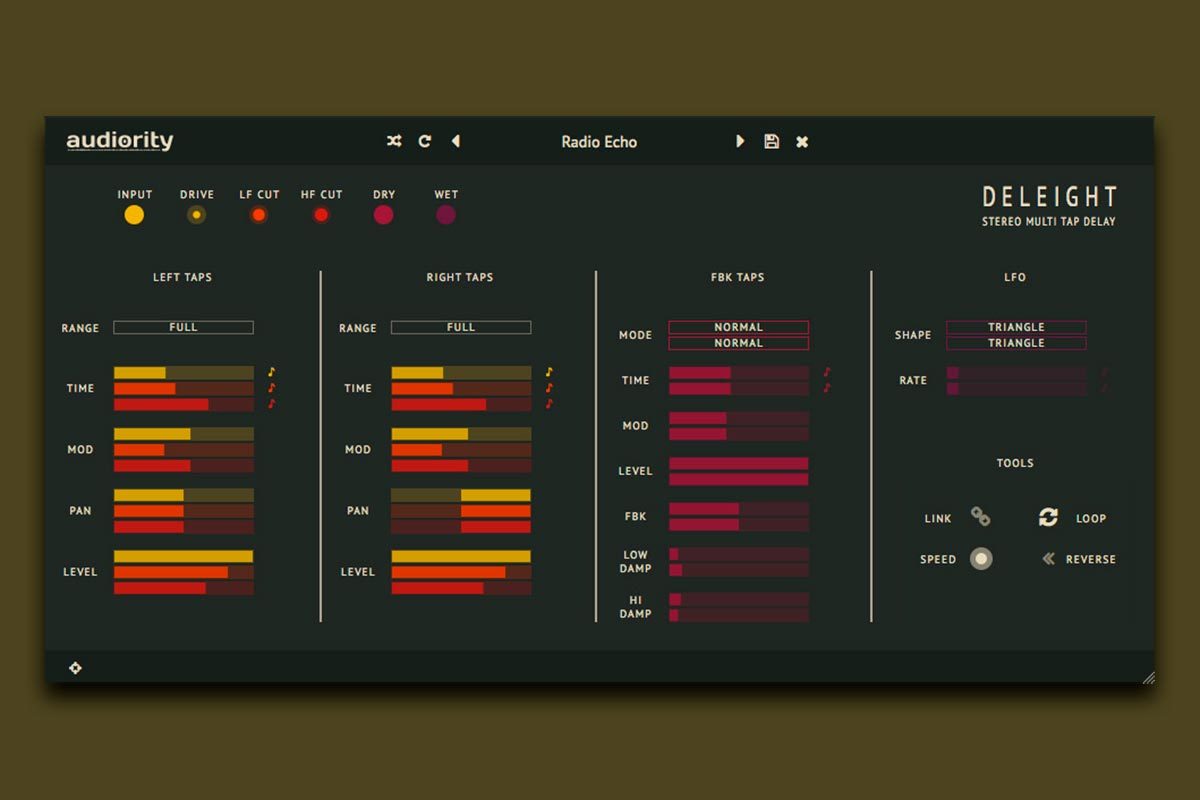Toggle sync note on Right Taps yellow time
The width and height of the screenshot is (1200, 800).
click(549, 372)
